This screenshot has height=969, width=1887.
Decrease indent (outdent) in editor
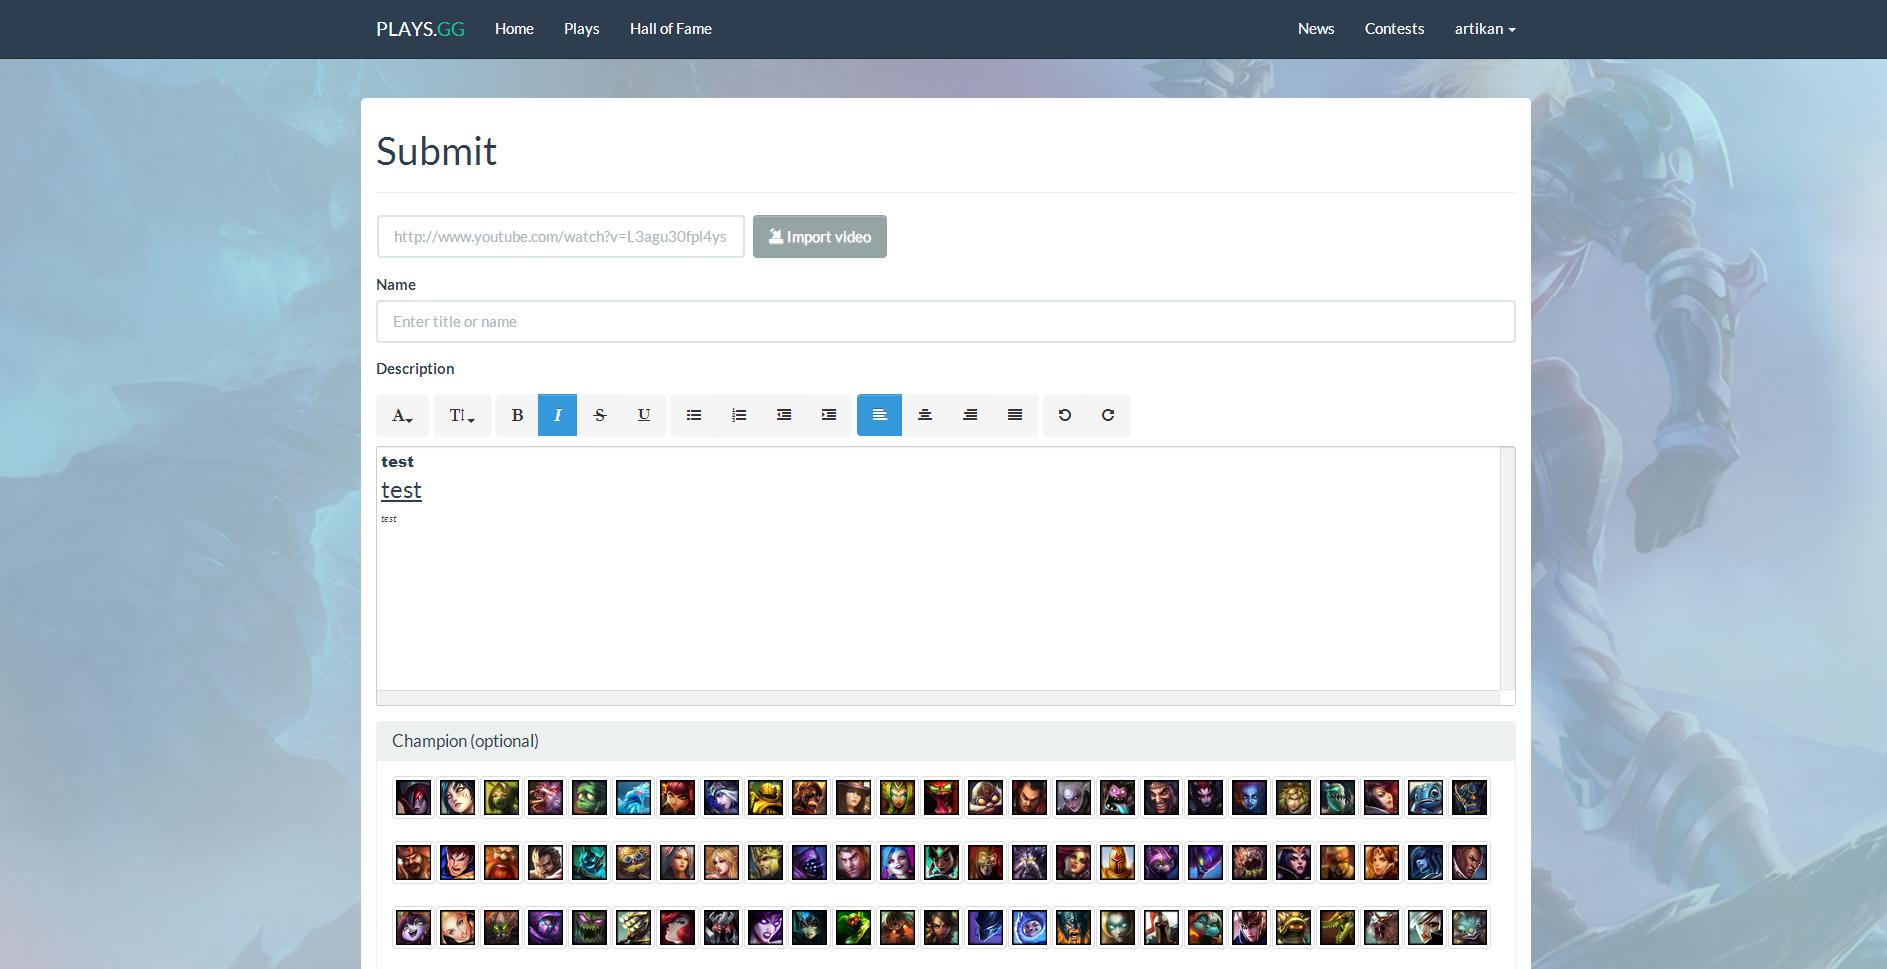click(784, 415)
